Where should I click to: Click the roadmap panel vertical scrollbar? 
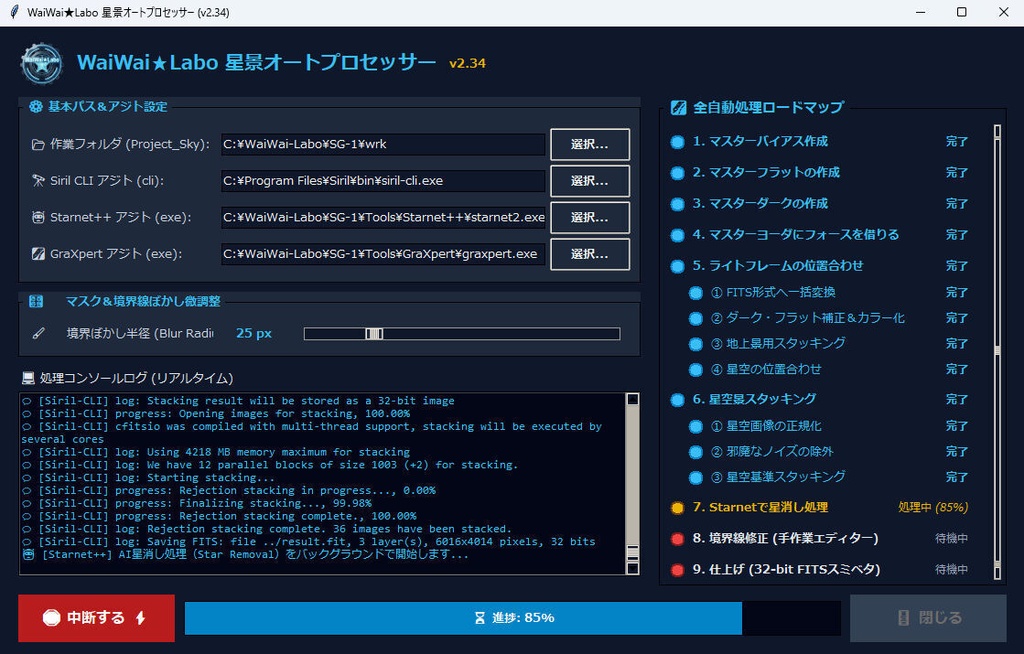pyautogui.click(x=997, y=352)
